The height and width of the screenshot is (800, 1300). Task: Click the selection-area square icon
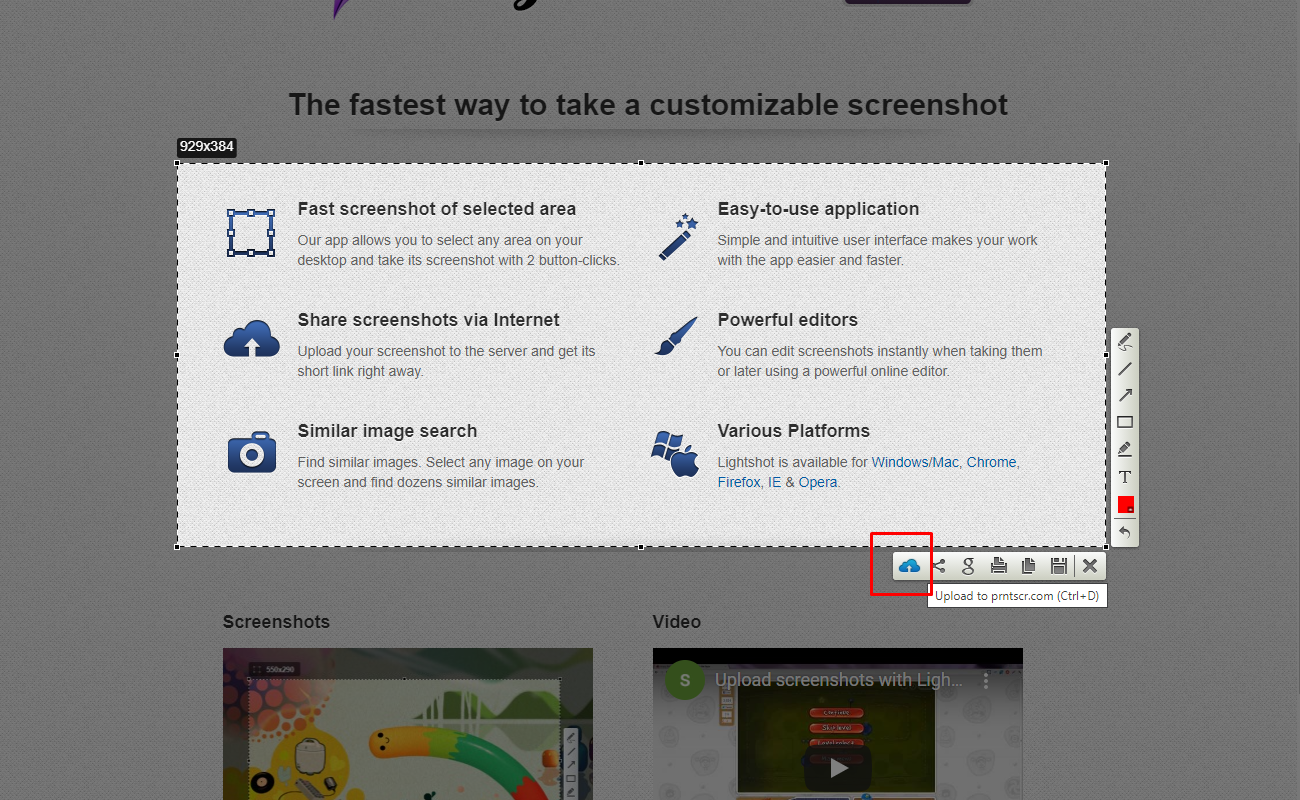pos(251,233)
